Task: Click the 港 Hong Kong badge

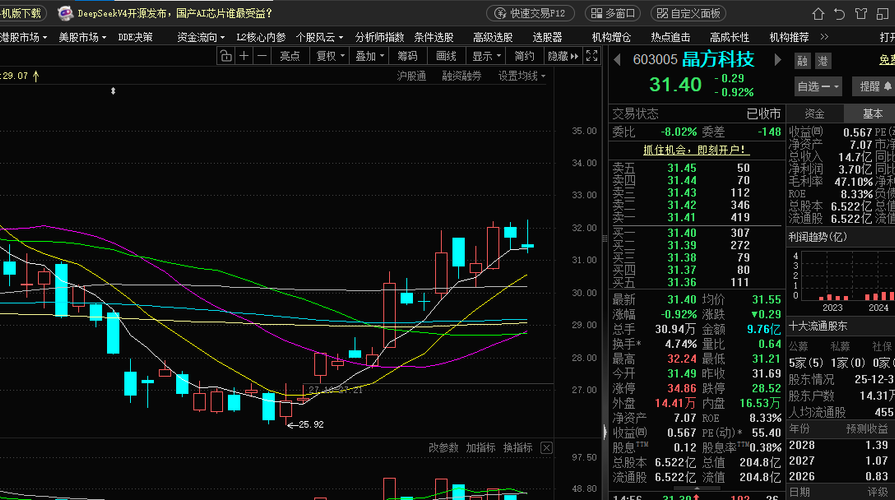Action: click(x=823, y=61)
